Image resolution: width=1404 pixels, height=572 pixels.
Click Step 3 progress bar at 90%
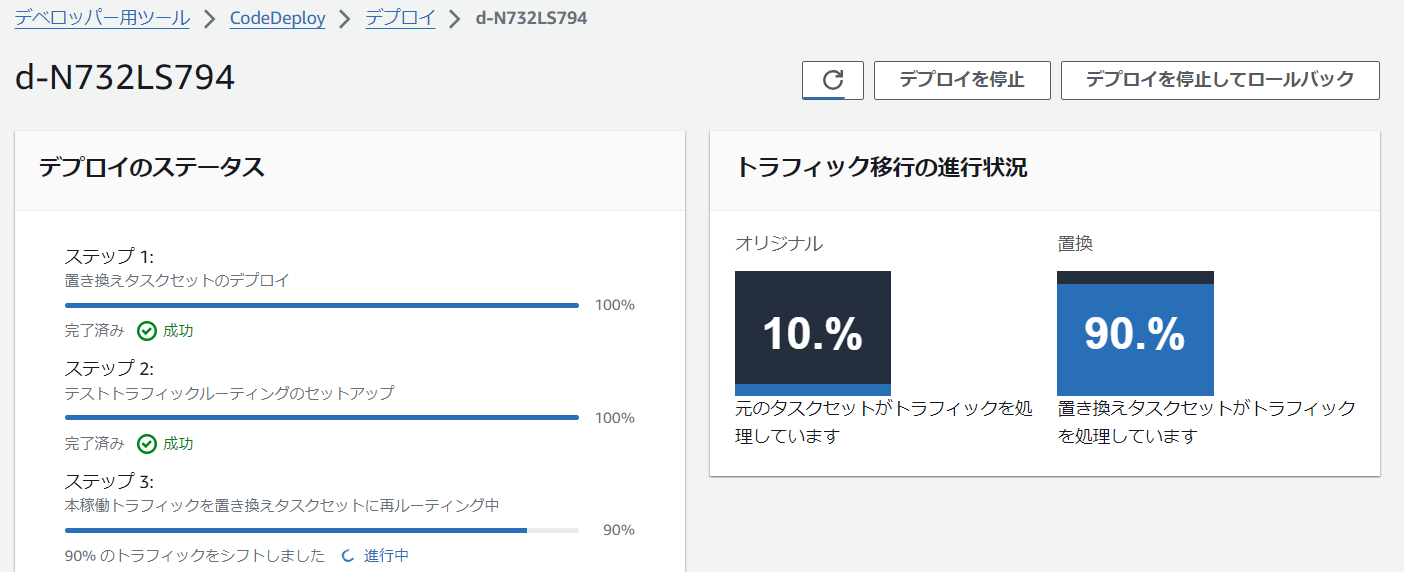click(322, 530)
